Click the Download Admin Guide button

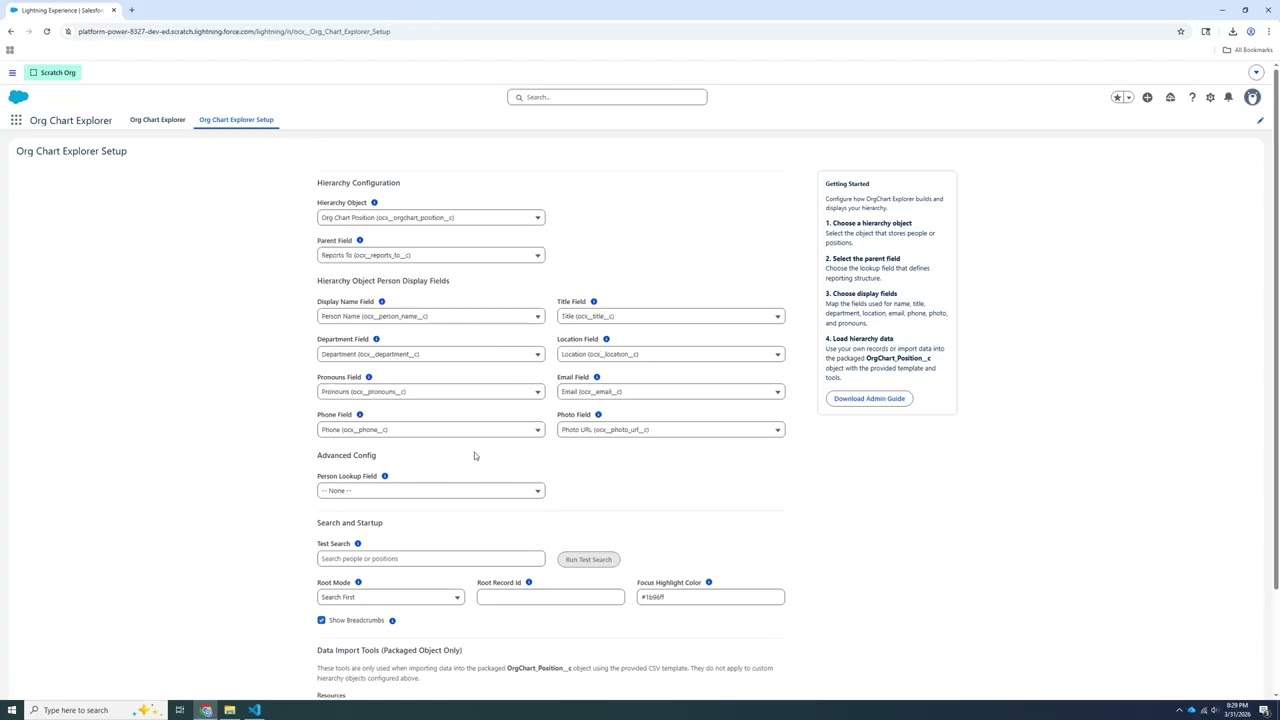point(869,399)
